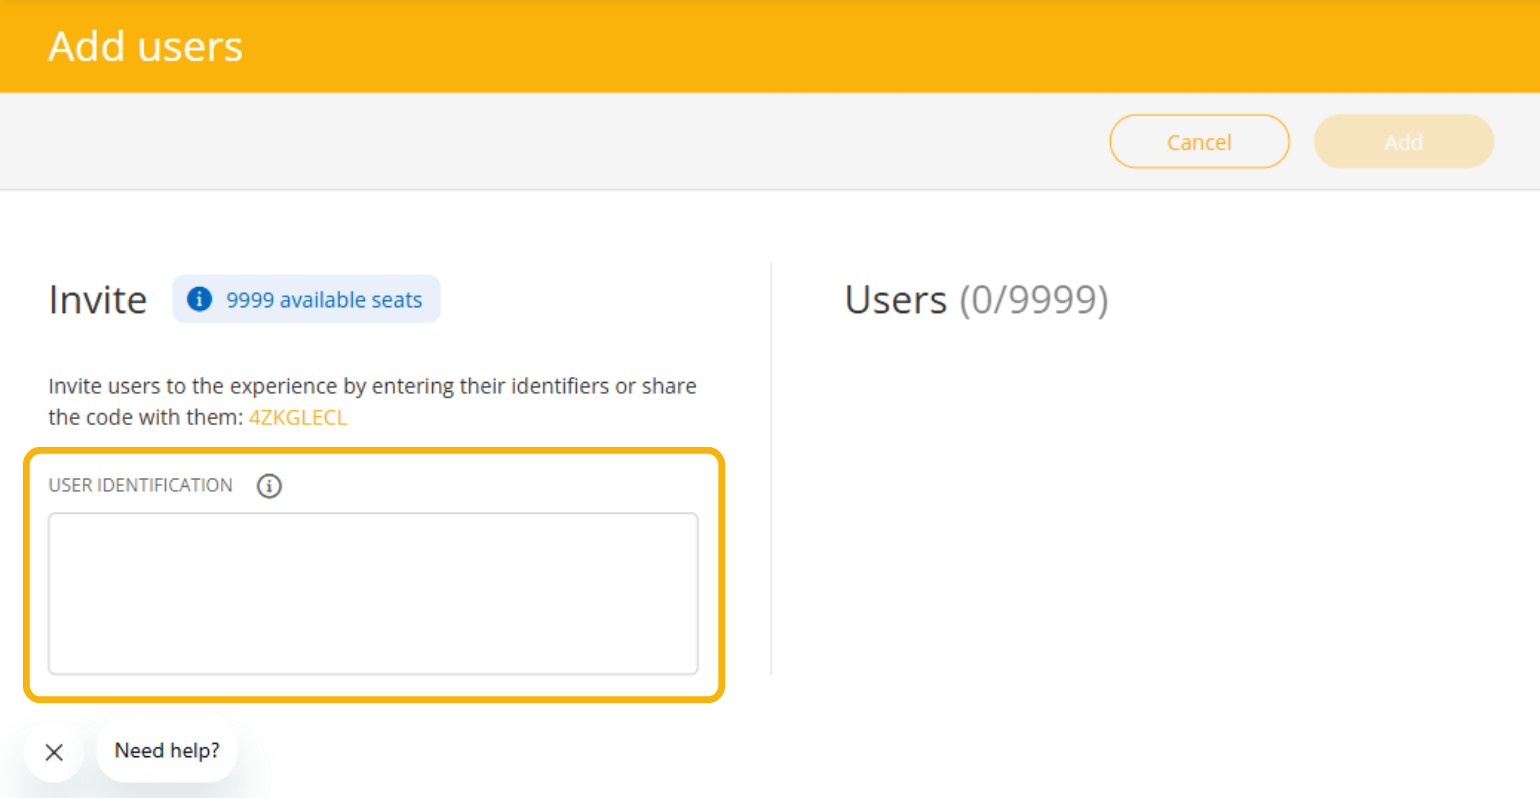Focus the User Identification text area

tap(373, 594)
